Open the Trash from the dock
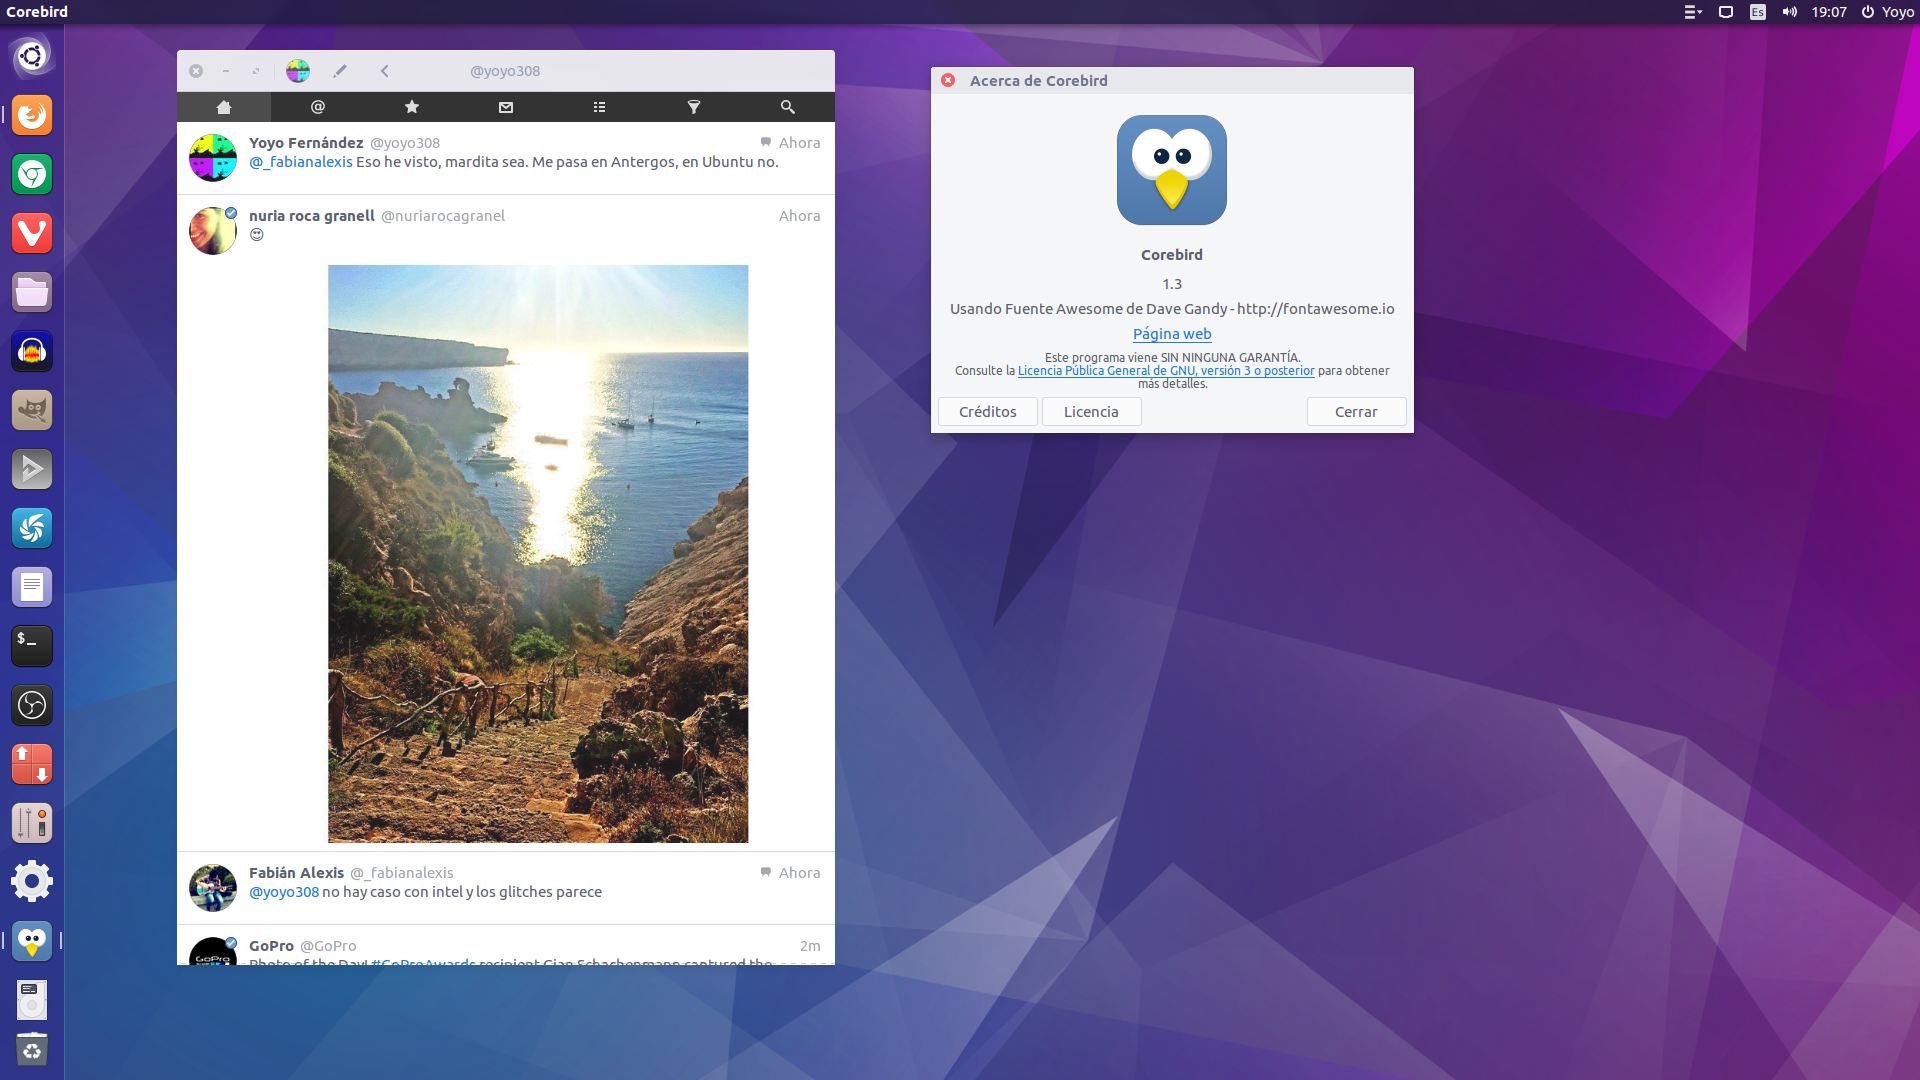 (32, 1049)
